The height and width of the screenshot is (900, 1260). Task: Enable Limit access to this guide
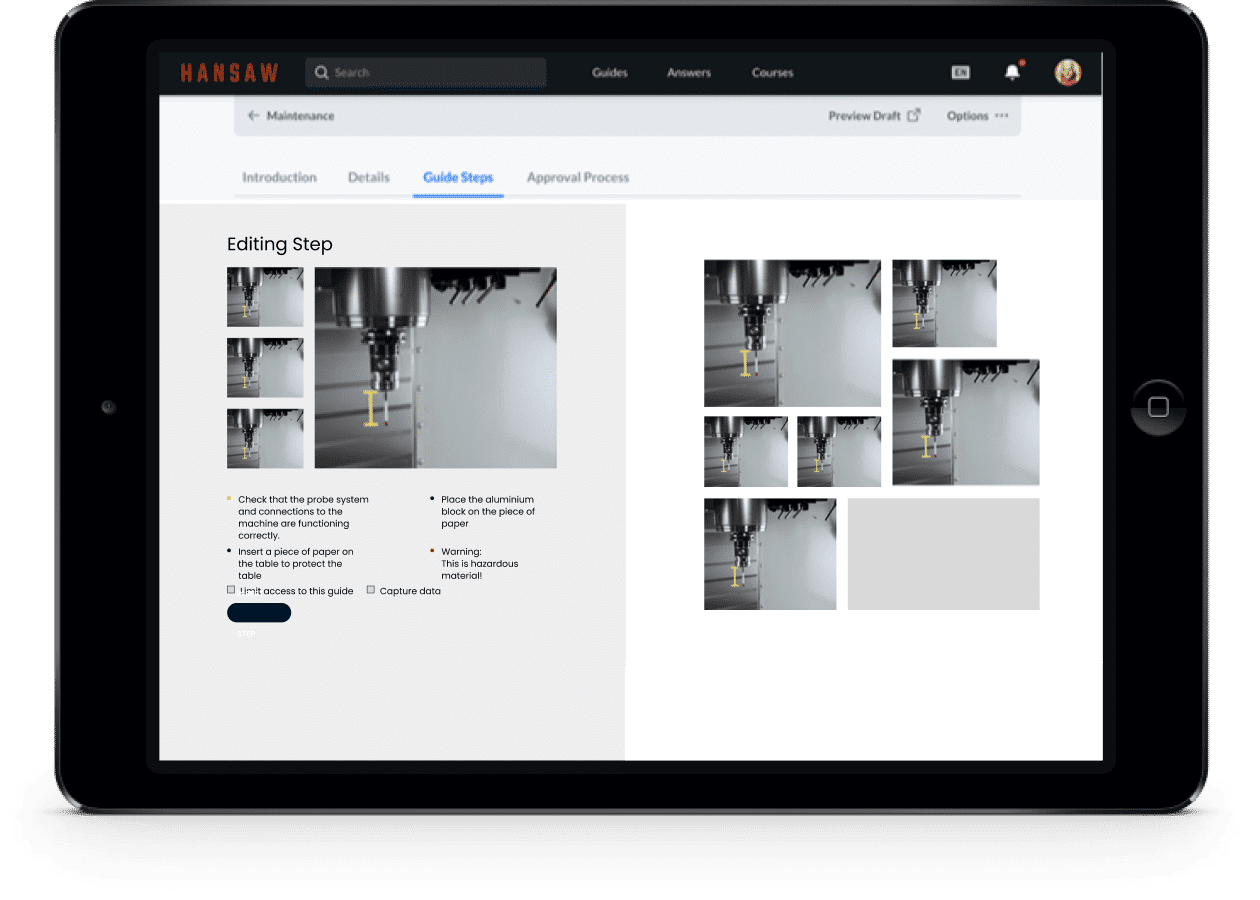[x=232, y=590]
